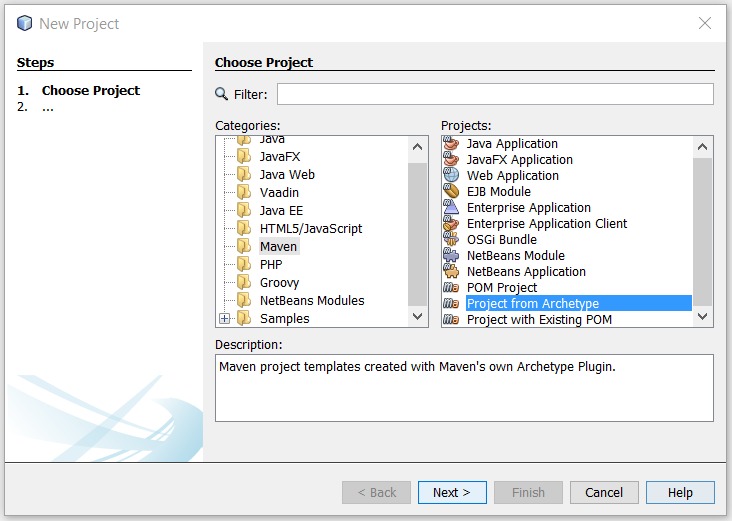Click the NetBeans Modules folder icon

[x=244, y=300]
